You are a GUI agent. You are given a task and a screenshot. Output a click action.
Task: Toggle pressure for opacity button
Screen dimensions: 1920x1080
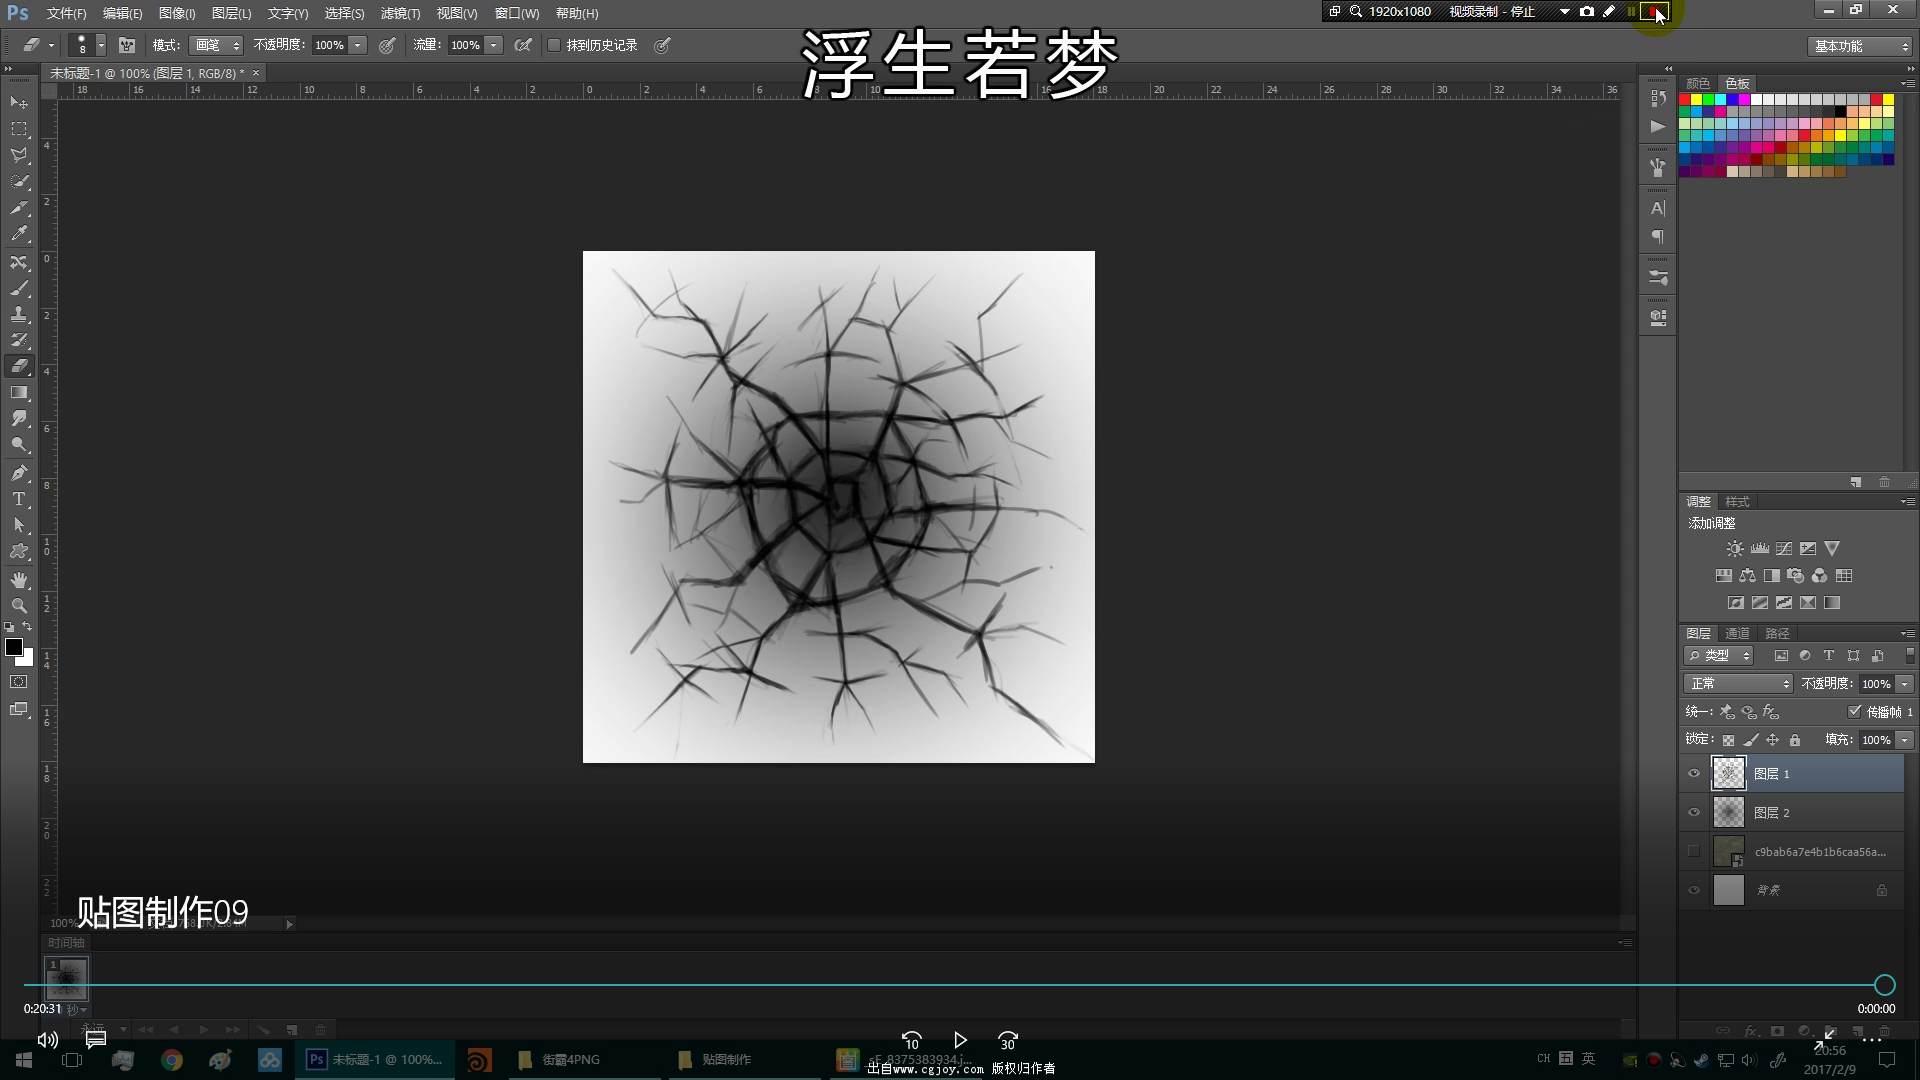387,45
